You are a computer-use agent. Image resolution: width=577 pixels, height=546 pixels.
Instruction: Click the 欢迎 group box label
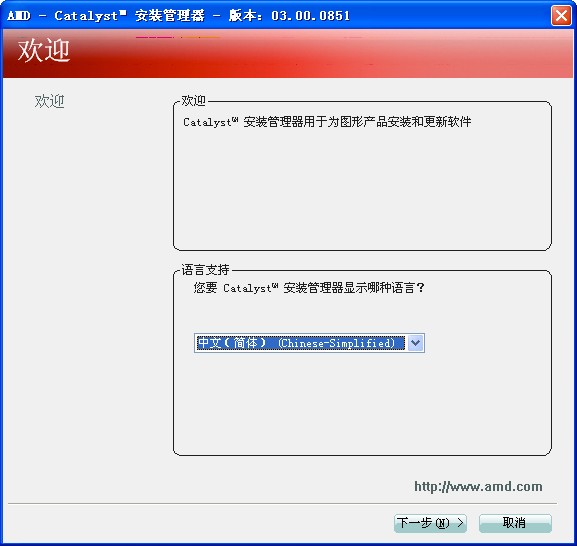coord(193,100)
